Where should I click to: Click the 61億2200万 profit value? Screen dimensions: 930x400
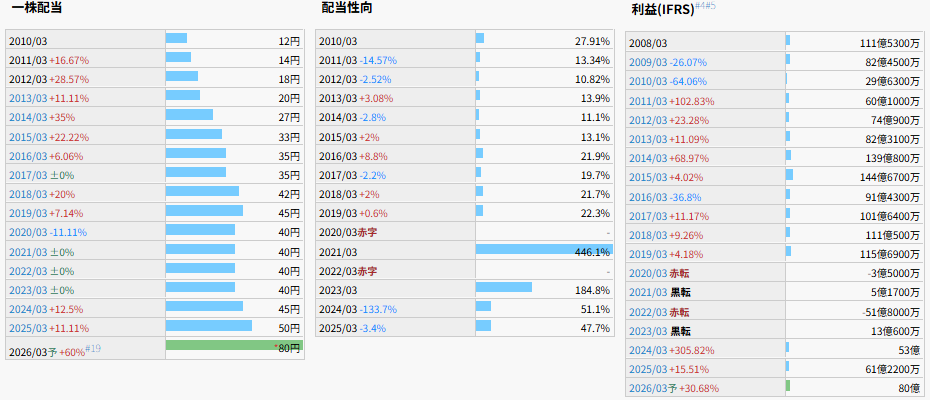point(893,369)
